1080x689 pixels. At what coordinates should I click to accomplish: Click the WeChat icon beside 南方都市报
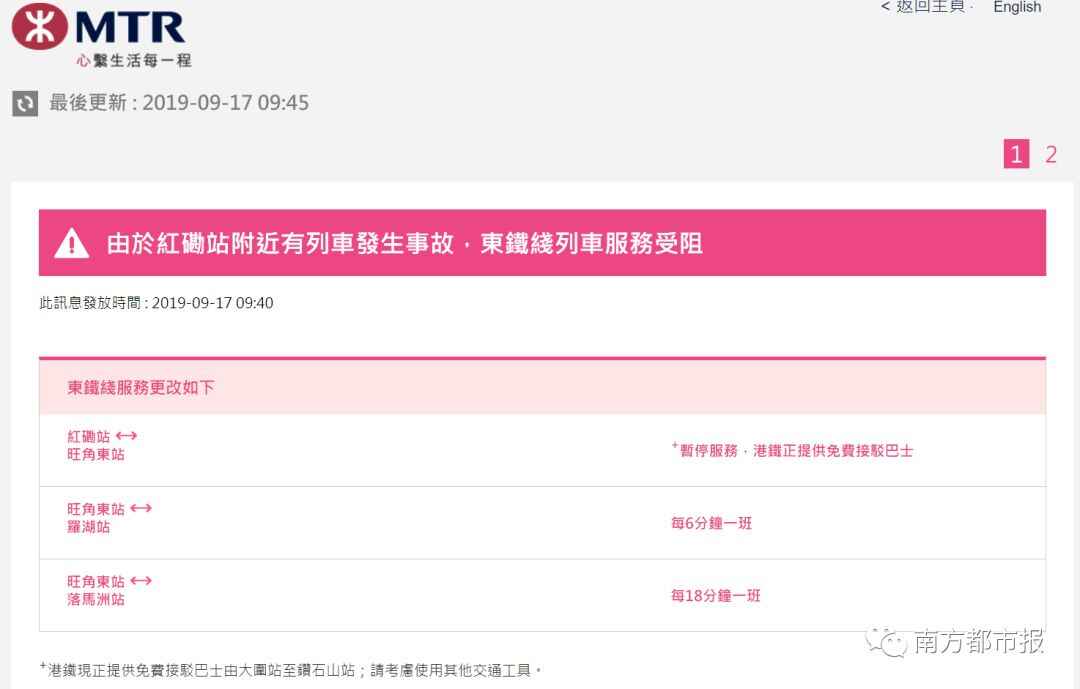tap(887, 641)
